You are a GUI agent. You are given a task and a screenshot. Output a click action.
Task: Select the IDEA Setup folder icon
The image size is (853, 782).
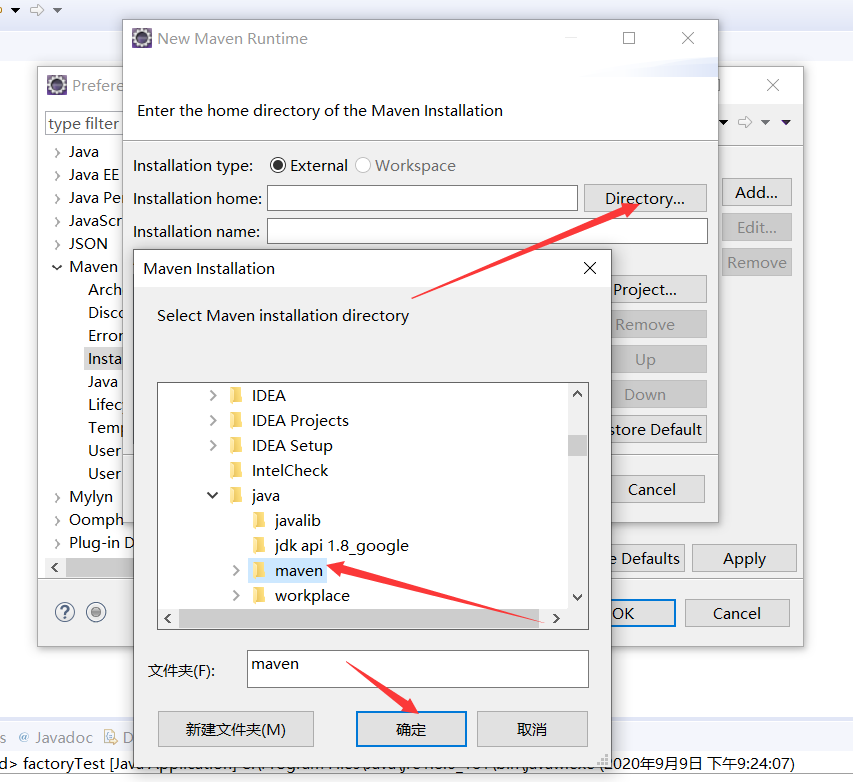[x=236, y=446]
